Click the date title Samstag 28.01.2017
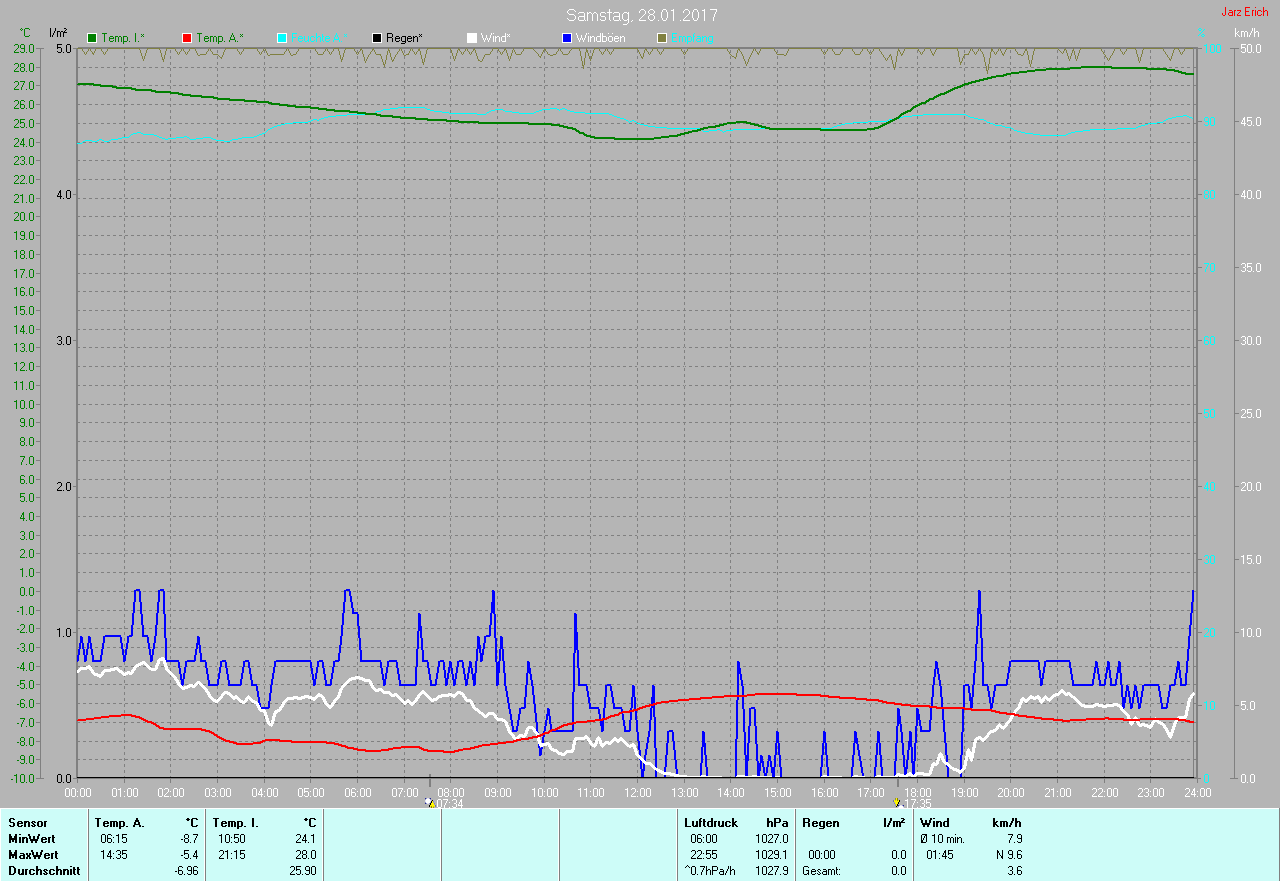This screenshot has width=1280, height=881. click(641, 15)
